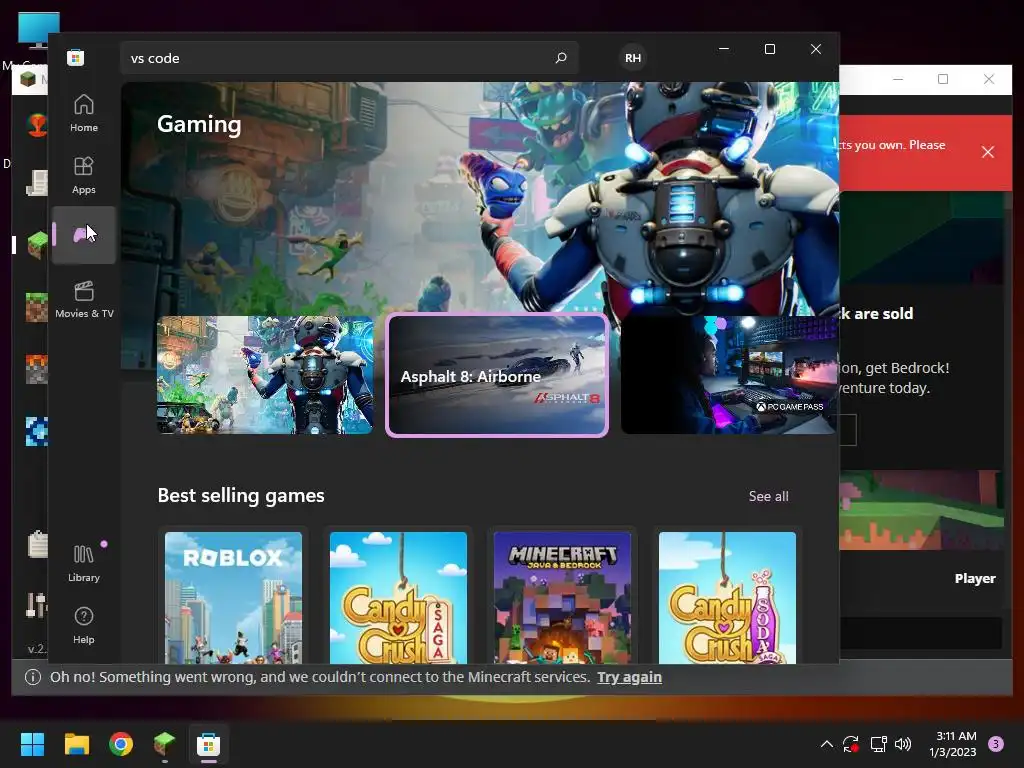
Task: Click the sync tray icon with red dot
Action: [850, 744]
